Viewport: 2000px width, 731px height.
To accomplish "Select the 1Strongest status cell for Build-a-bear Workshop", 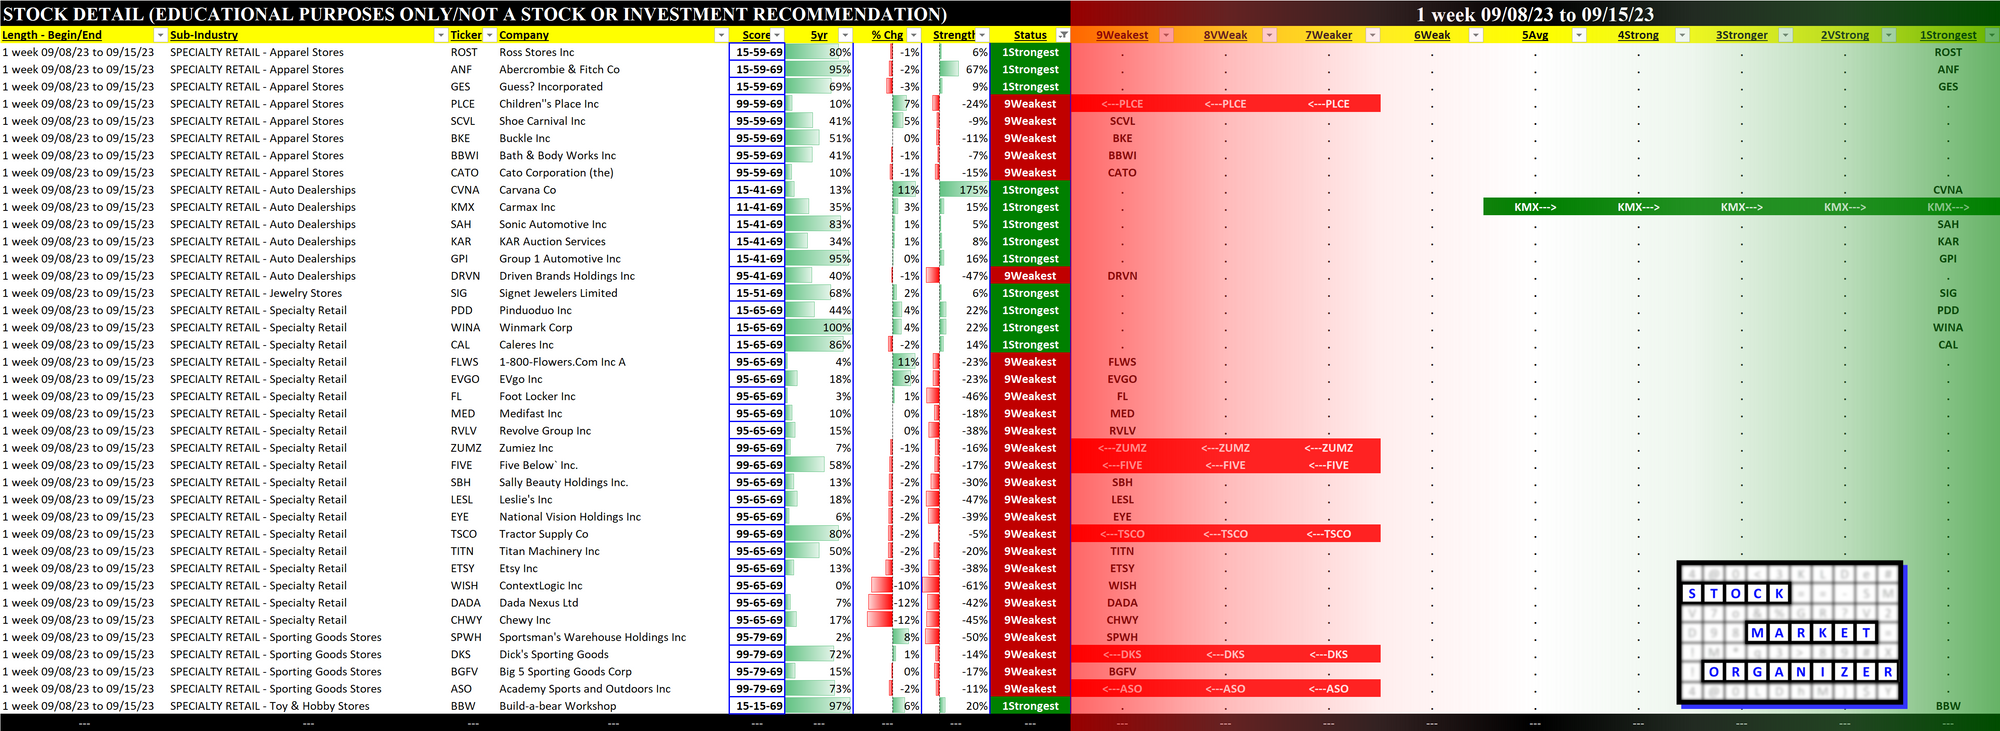I will [x=1030, y=706].
